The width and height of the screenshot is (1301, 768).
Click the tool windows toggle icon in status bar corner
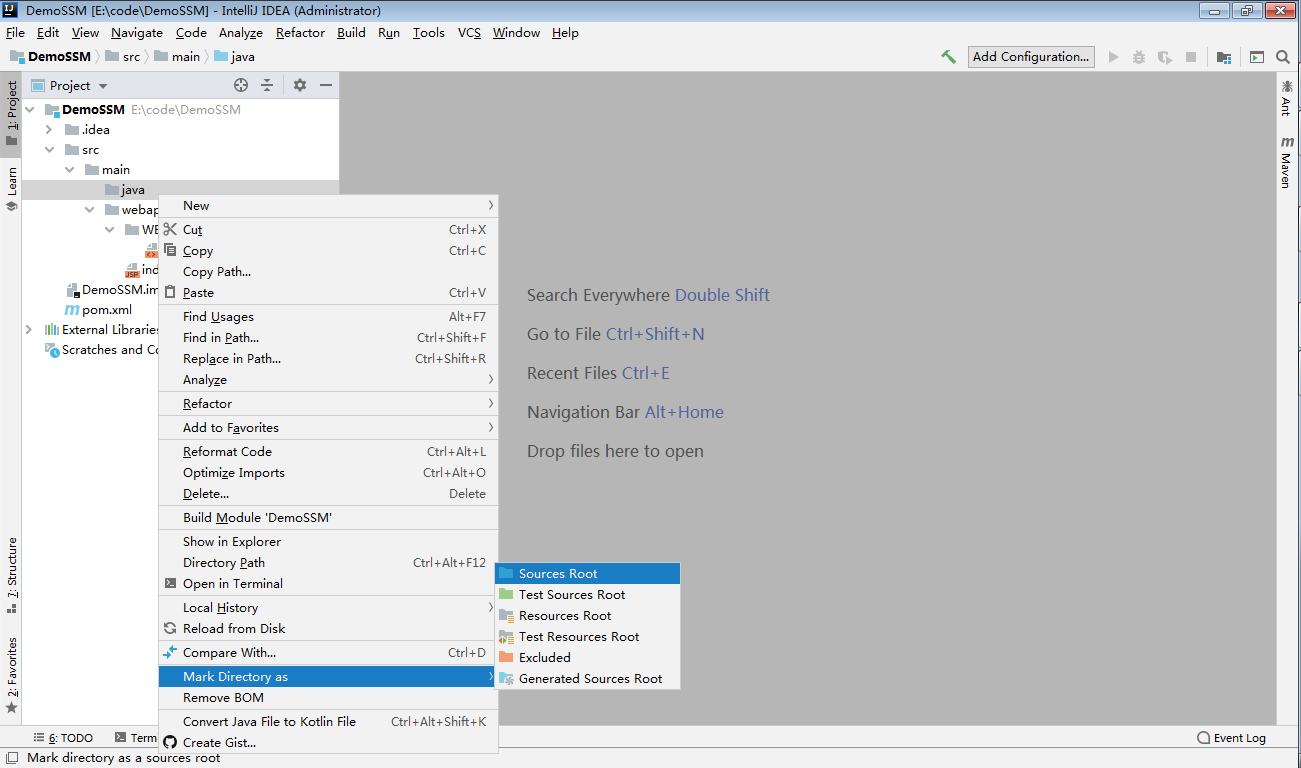coord(10,758)
